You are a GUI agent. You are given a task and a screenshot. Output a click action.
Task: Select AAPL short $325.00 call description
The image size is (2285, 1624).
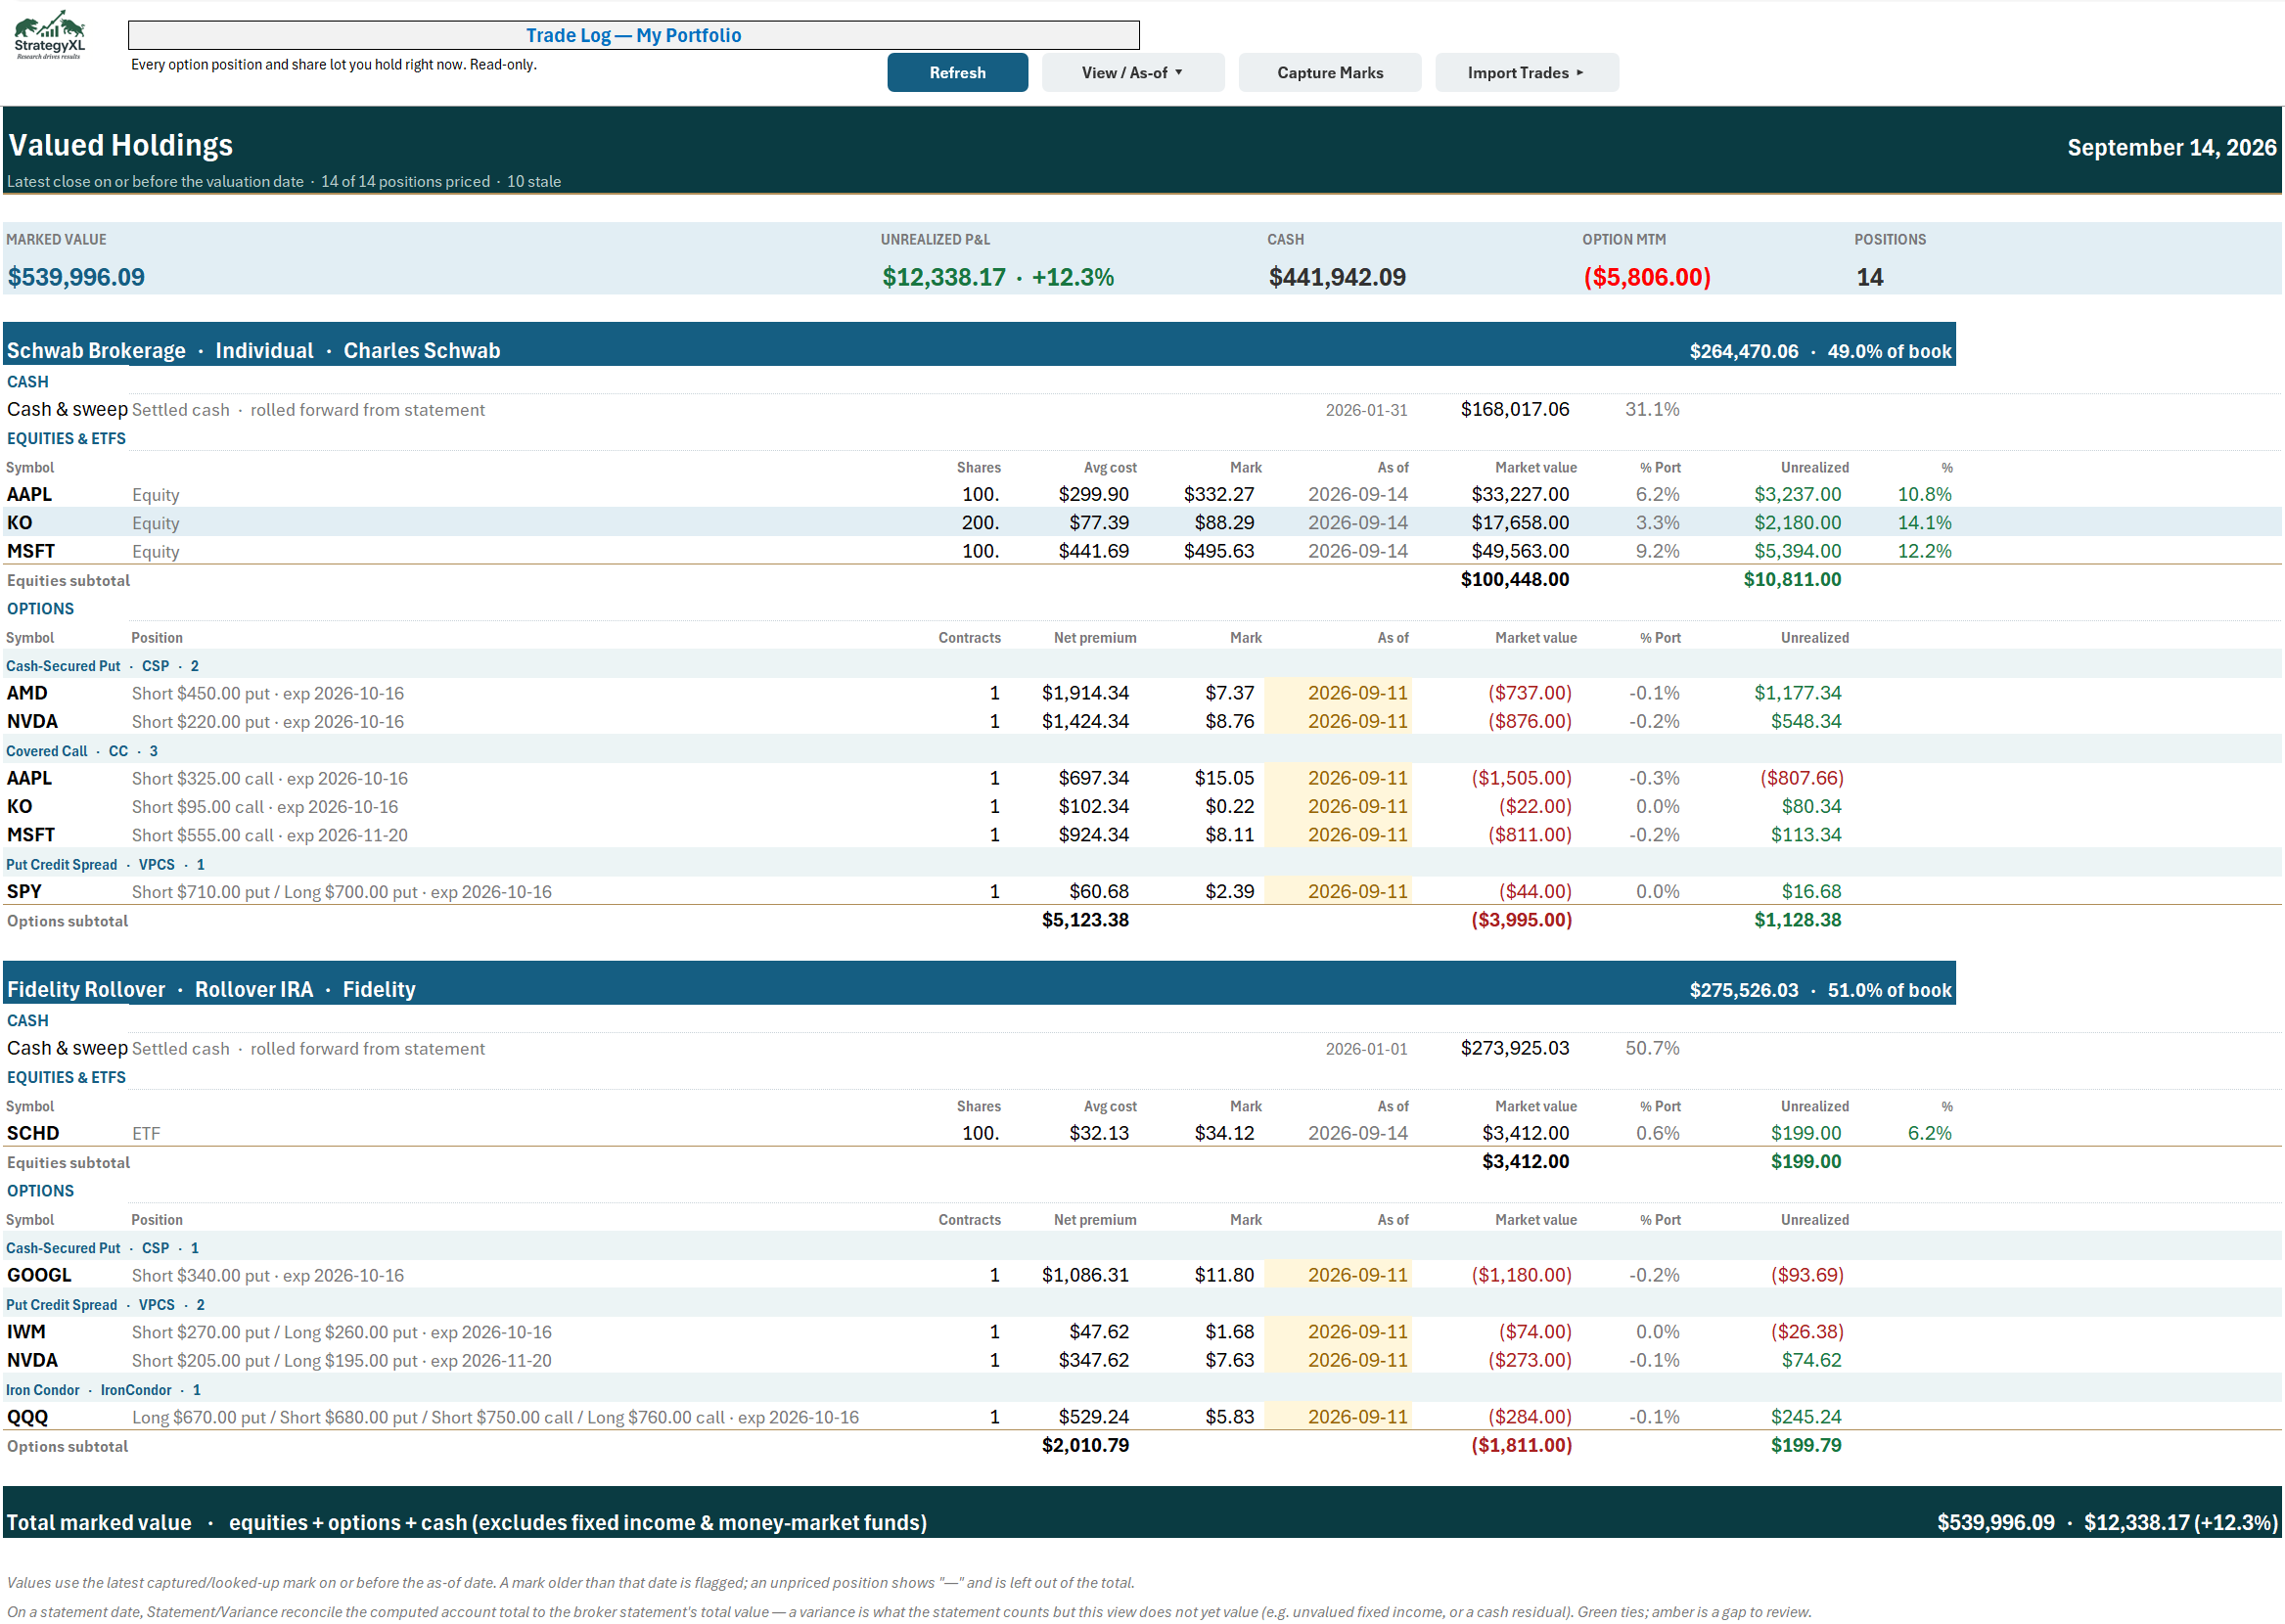tap(270, 778)
